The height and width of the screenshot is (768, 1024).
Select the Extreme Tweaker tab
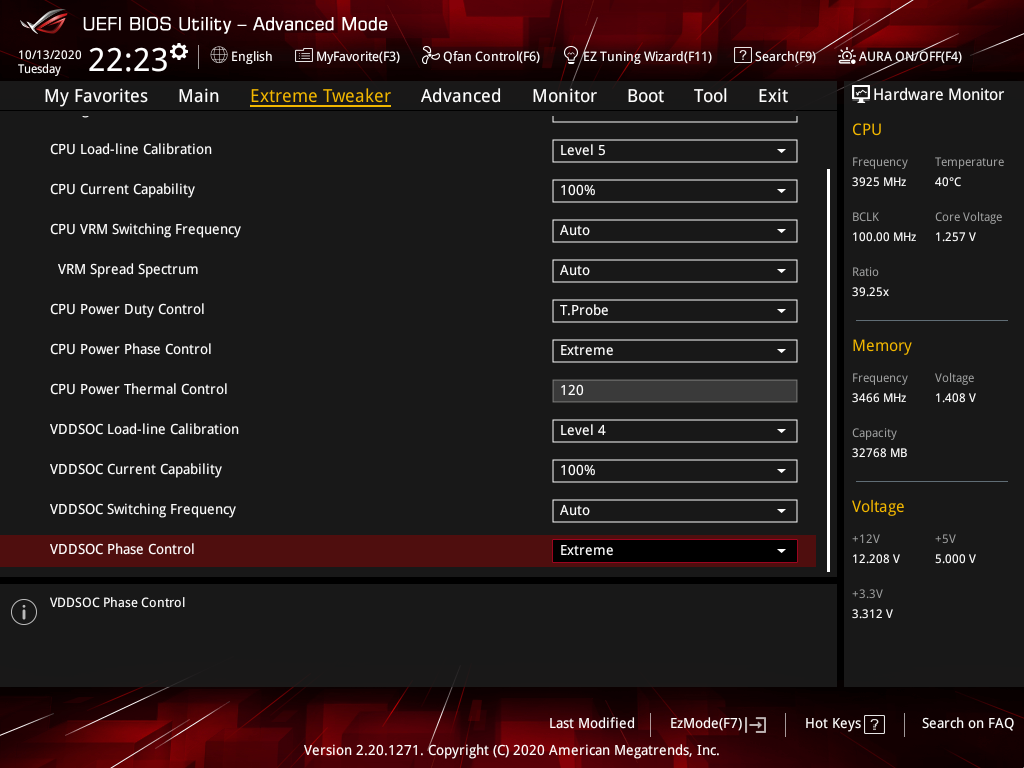click(321, 96)
